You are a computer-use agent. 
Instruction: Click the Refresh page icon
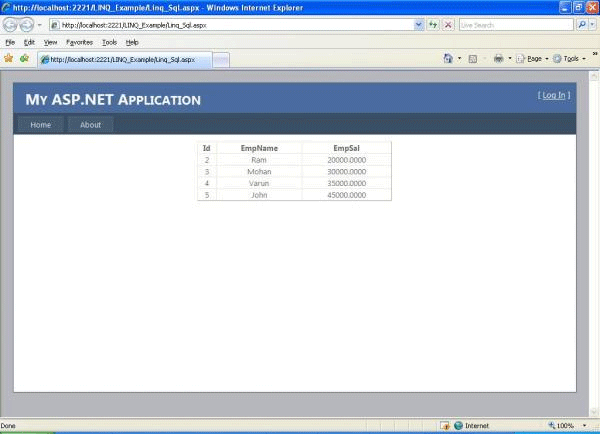(433, 25)
